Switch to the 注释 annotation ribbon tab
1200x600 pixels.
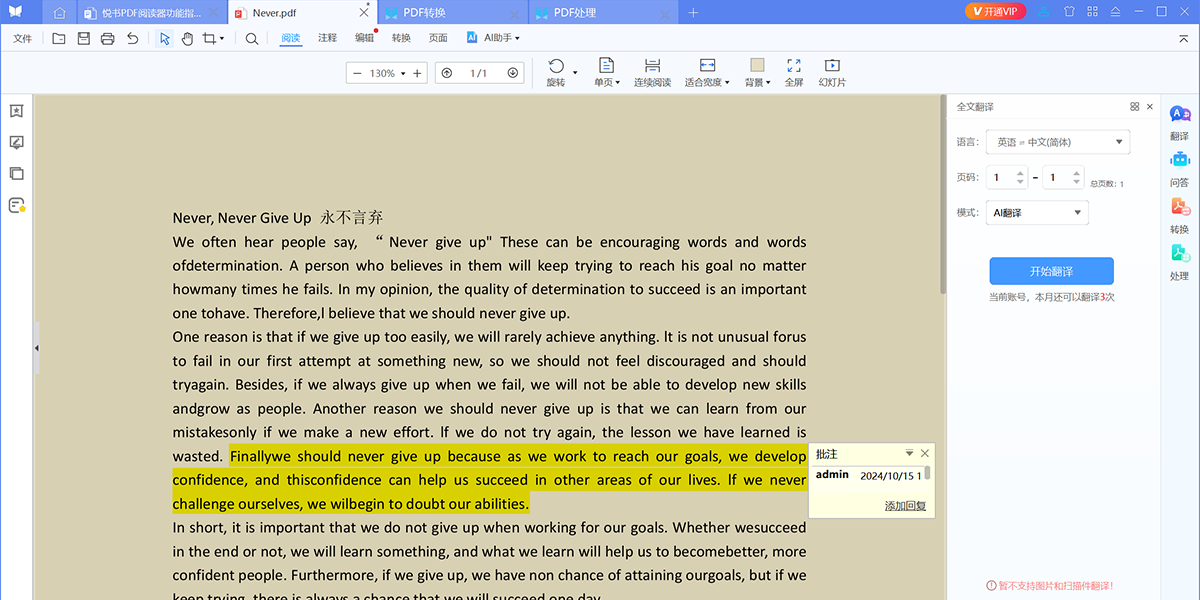[327, 38]
